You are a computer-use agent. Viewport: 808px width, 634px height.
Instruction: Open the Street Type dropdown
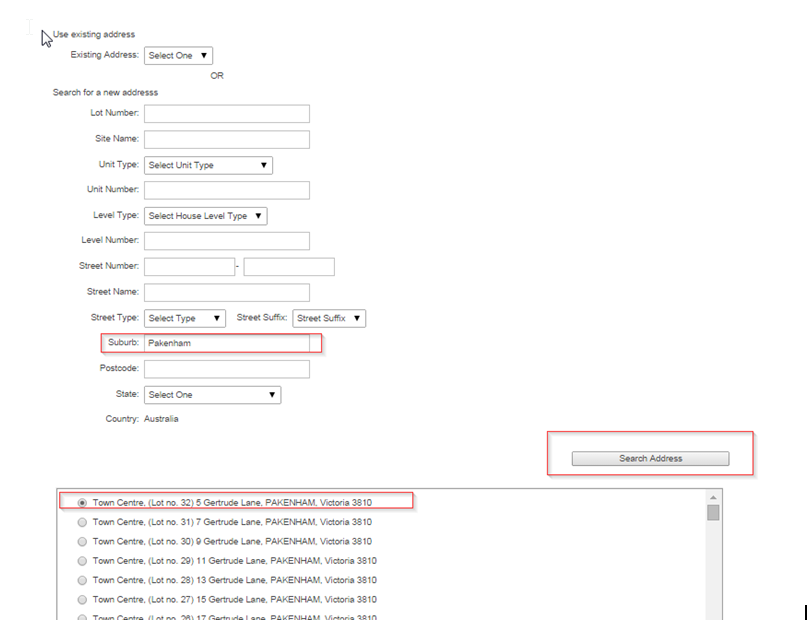pos(185,318)
